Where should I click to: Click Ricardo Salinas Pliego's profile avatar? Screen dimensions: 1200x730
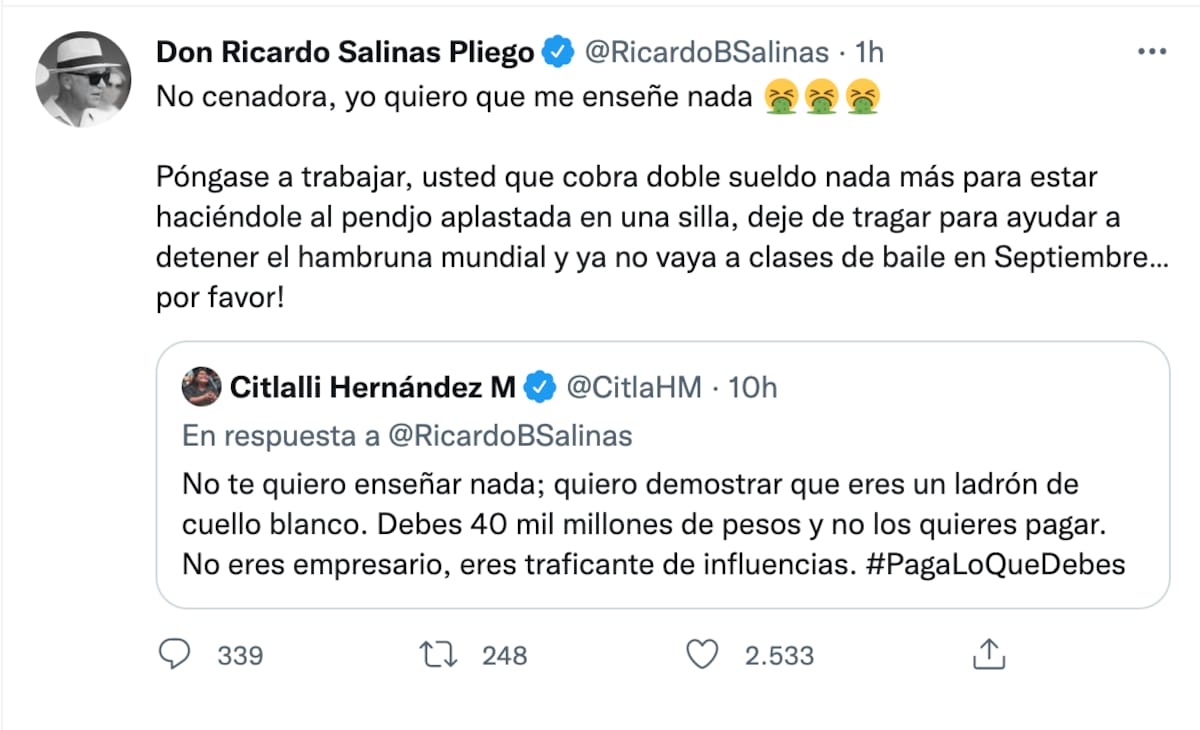click(x=83, y=79)
